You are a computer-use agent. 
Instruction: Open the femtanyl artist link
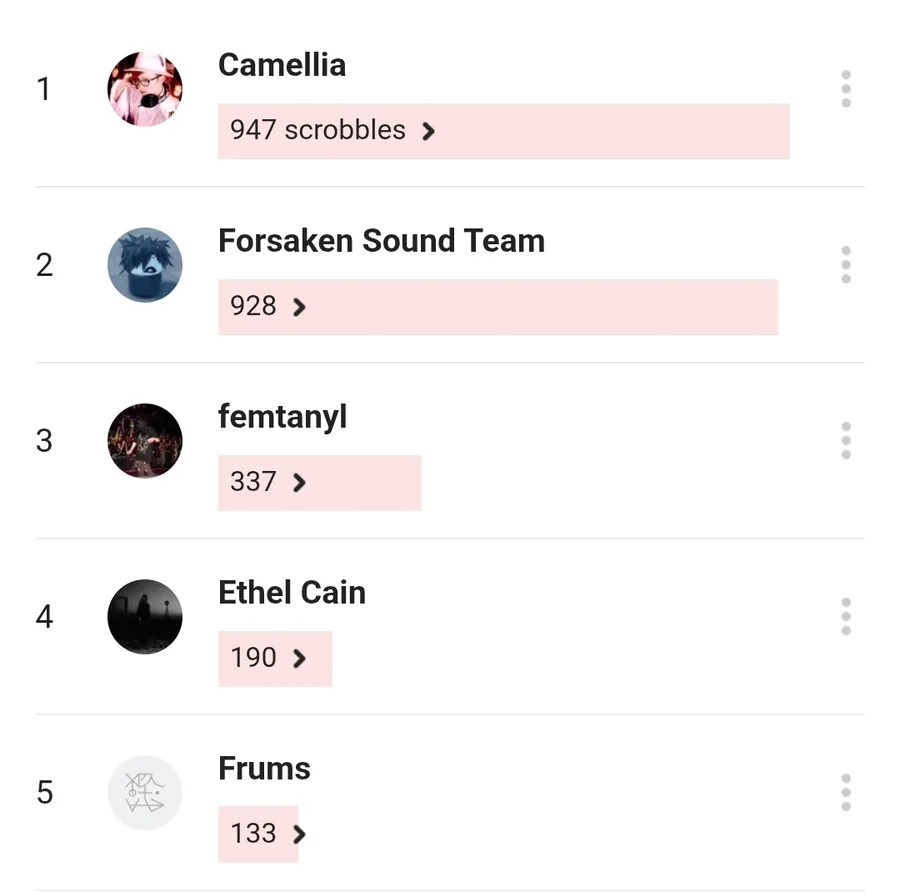click(x=282, y=417)
